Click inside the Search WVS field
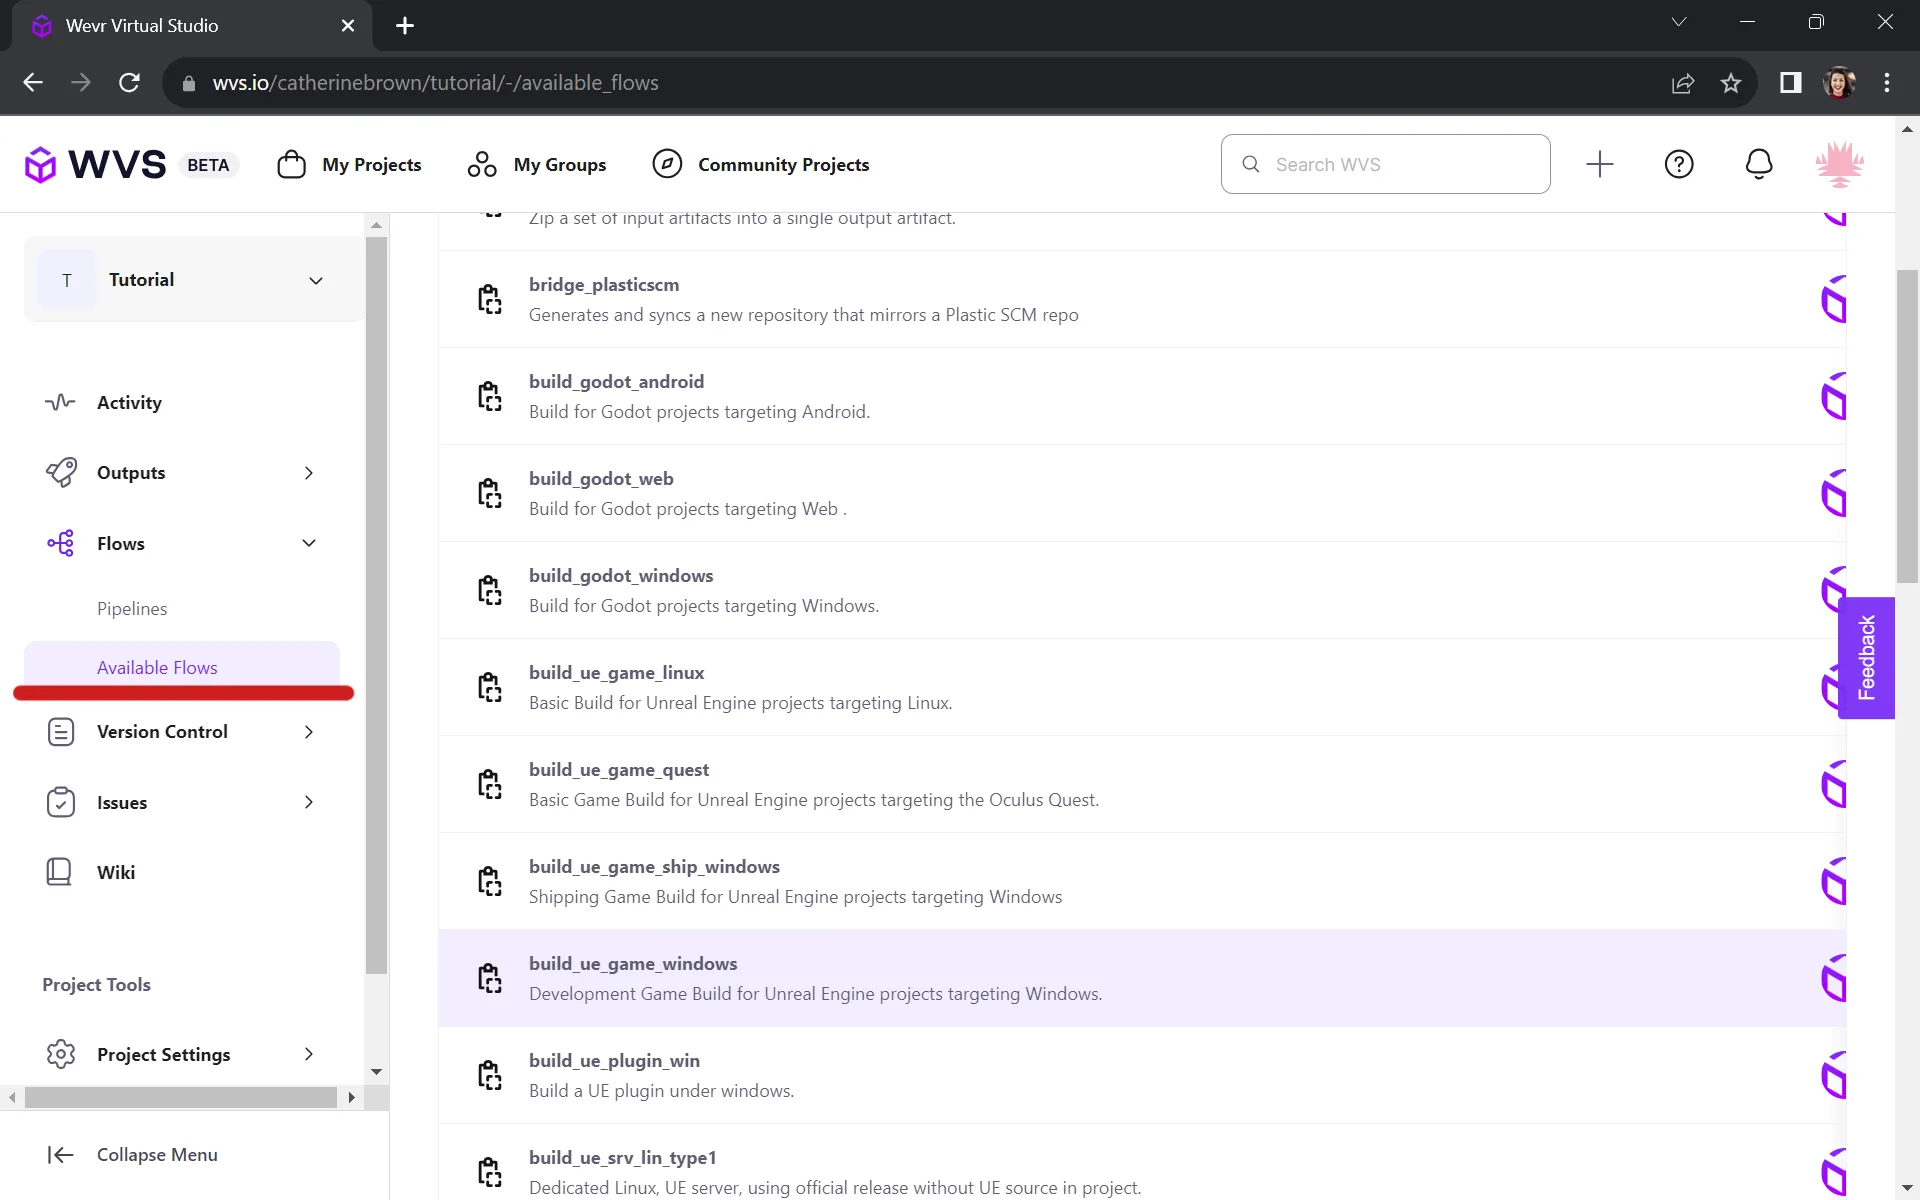The image size is (1920, 1200). coord(1385,164)
